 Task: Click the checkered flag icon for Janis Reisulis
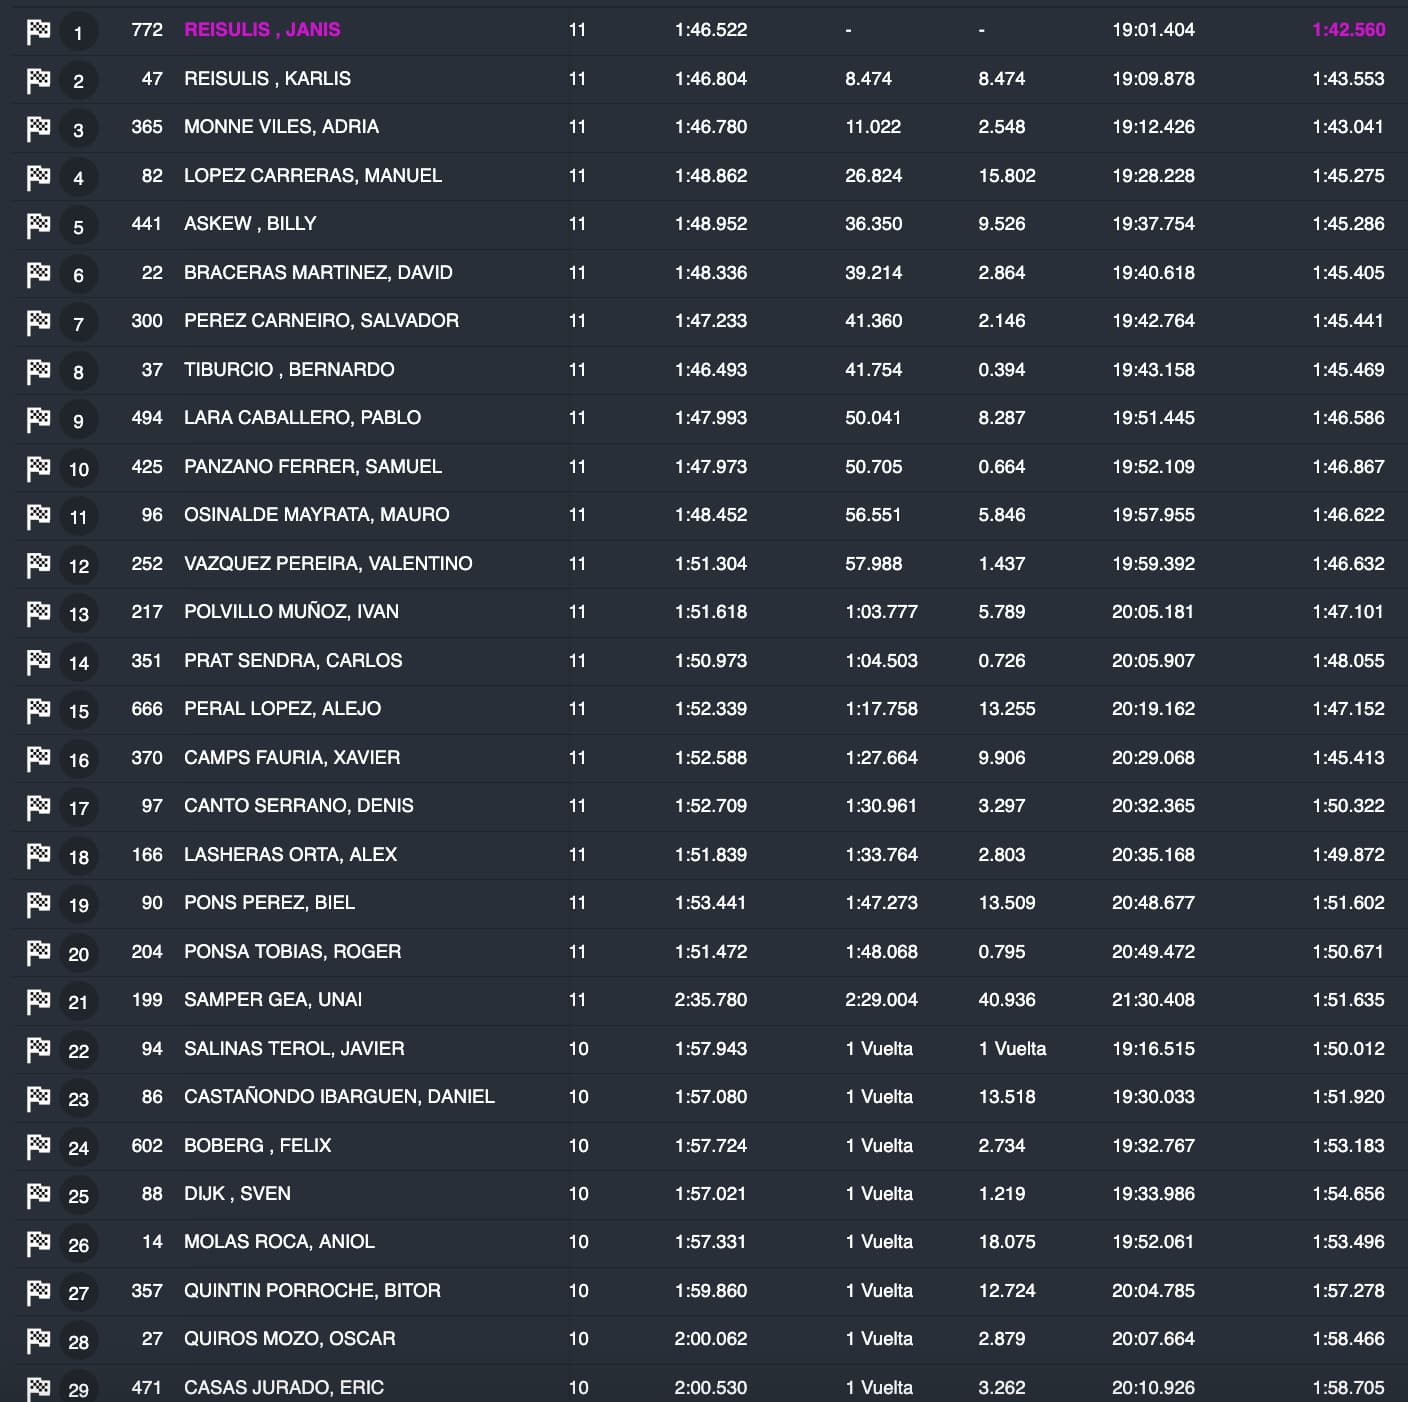pyautogui.click(x=38, y=32)
